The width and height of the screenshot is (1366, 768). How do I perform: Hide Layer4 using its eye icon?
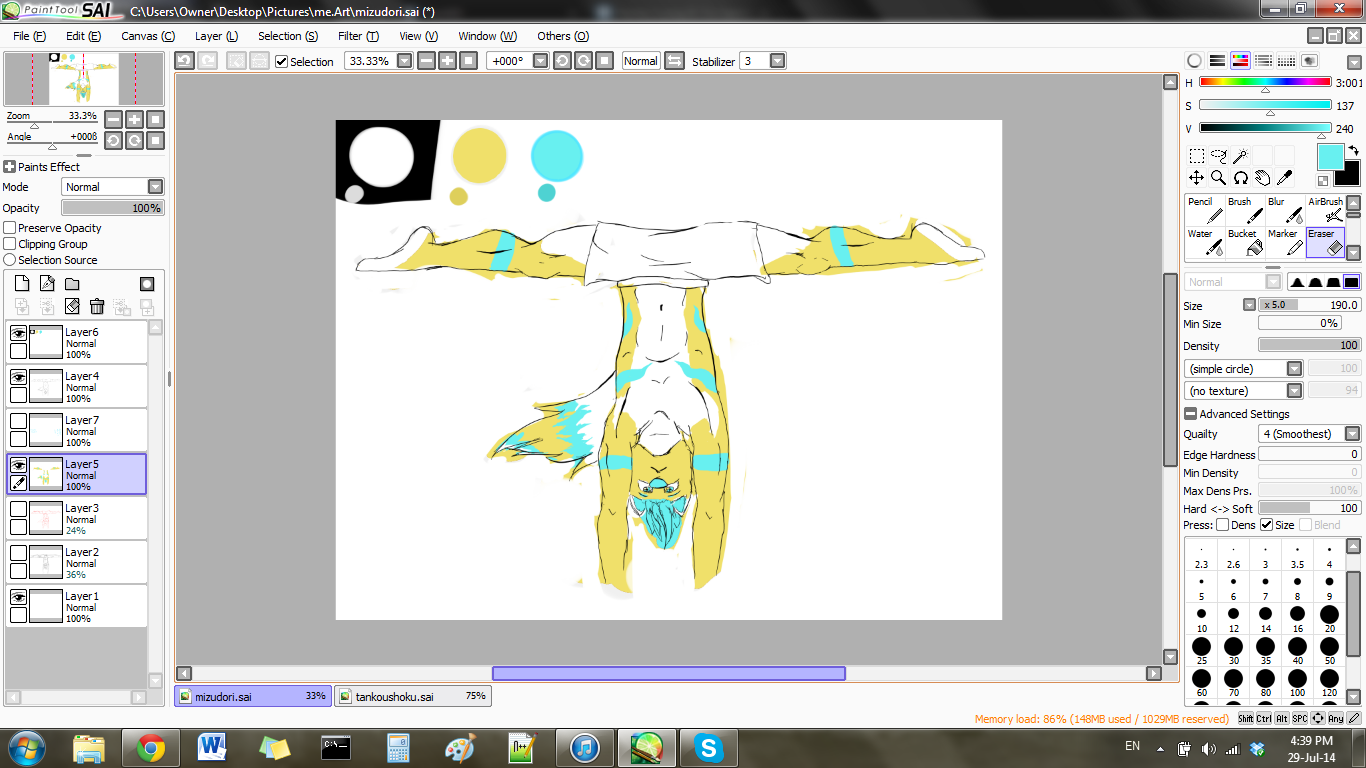18,377
